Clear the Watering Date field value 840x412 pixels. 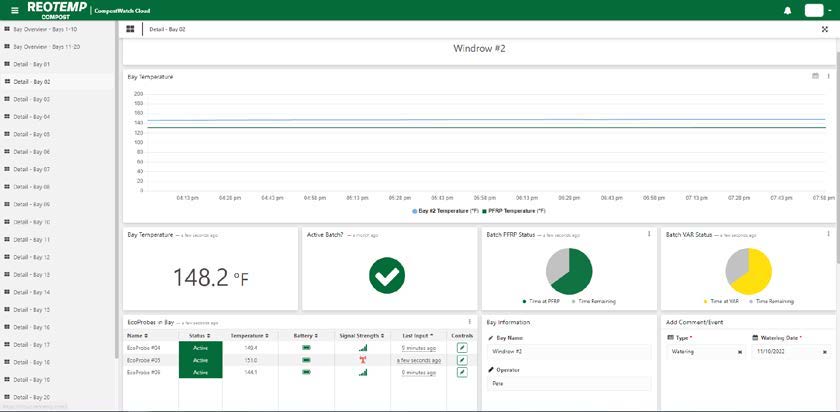pos(825,352)
